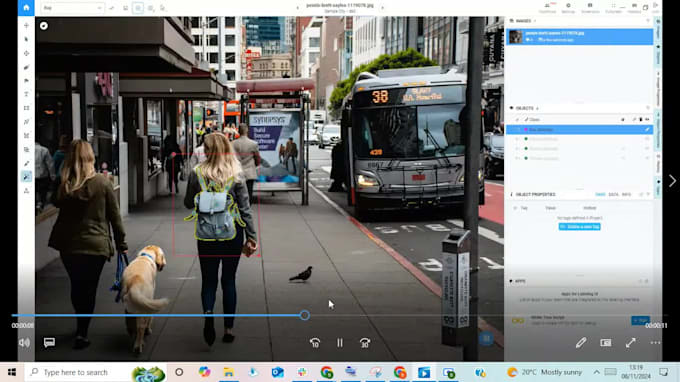Open Slack from the taskbar
This screenshot has height=382, width=680.
tap(302, 372)
